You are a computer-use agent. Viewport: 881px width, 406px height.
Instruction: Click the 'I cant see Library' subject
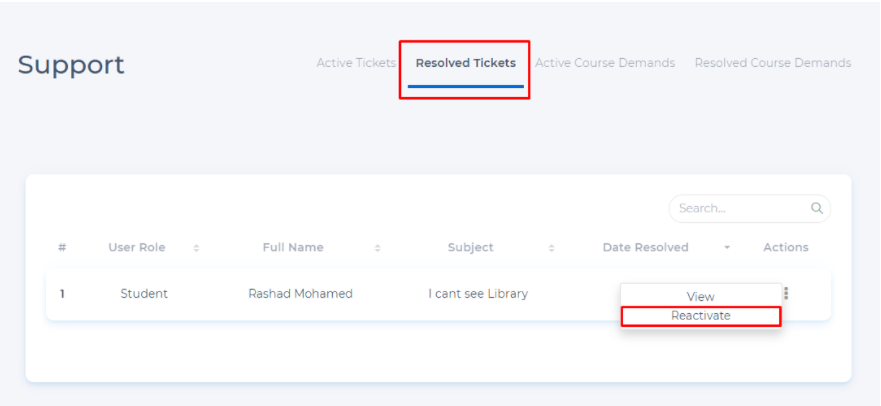point(478,294)
